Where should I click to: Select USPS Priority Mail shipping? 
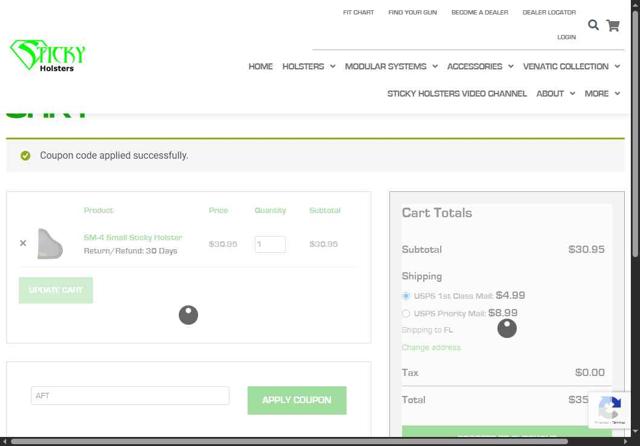pos(406,313)
